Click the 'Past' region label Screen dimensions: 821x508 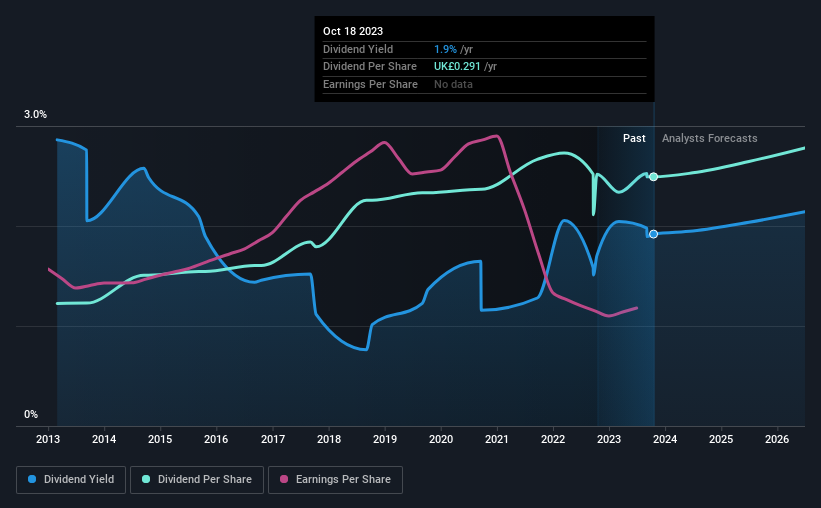[x=634, y=138]
